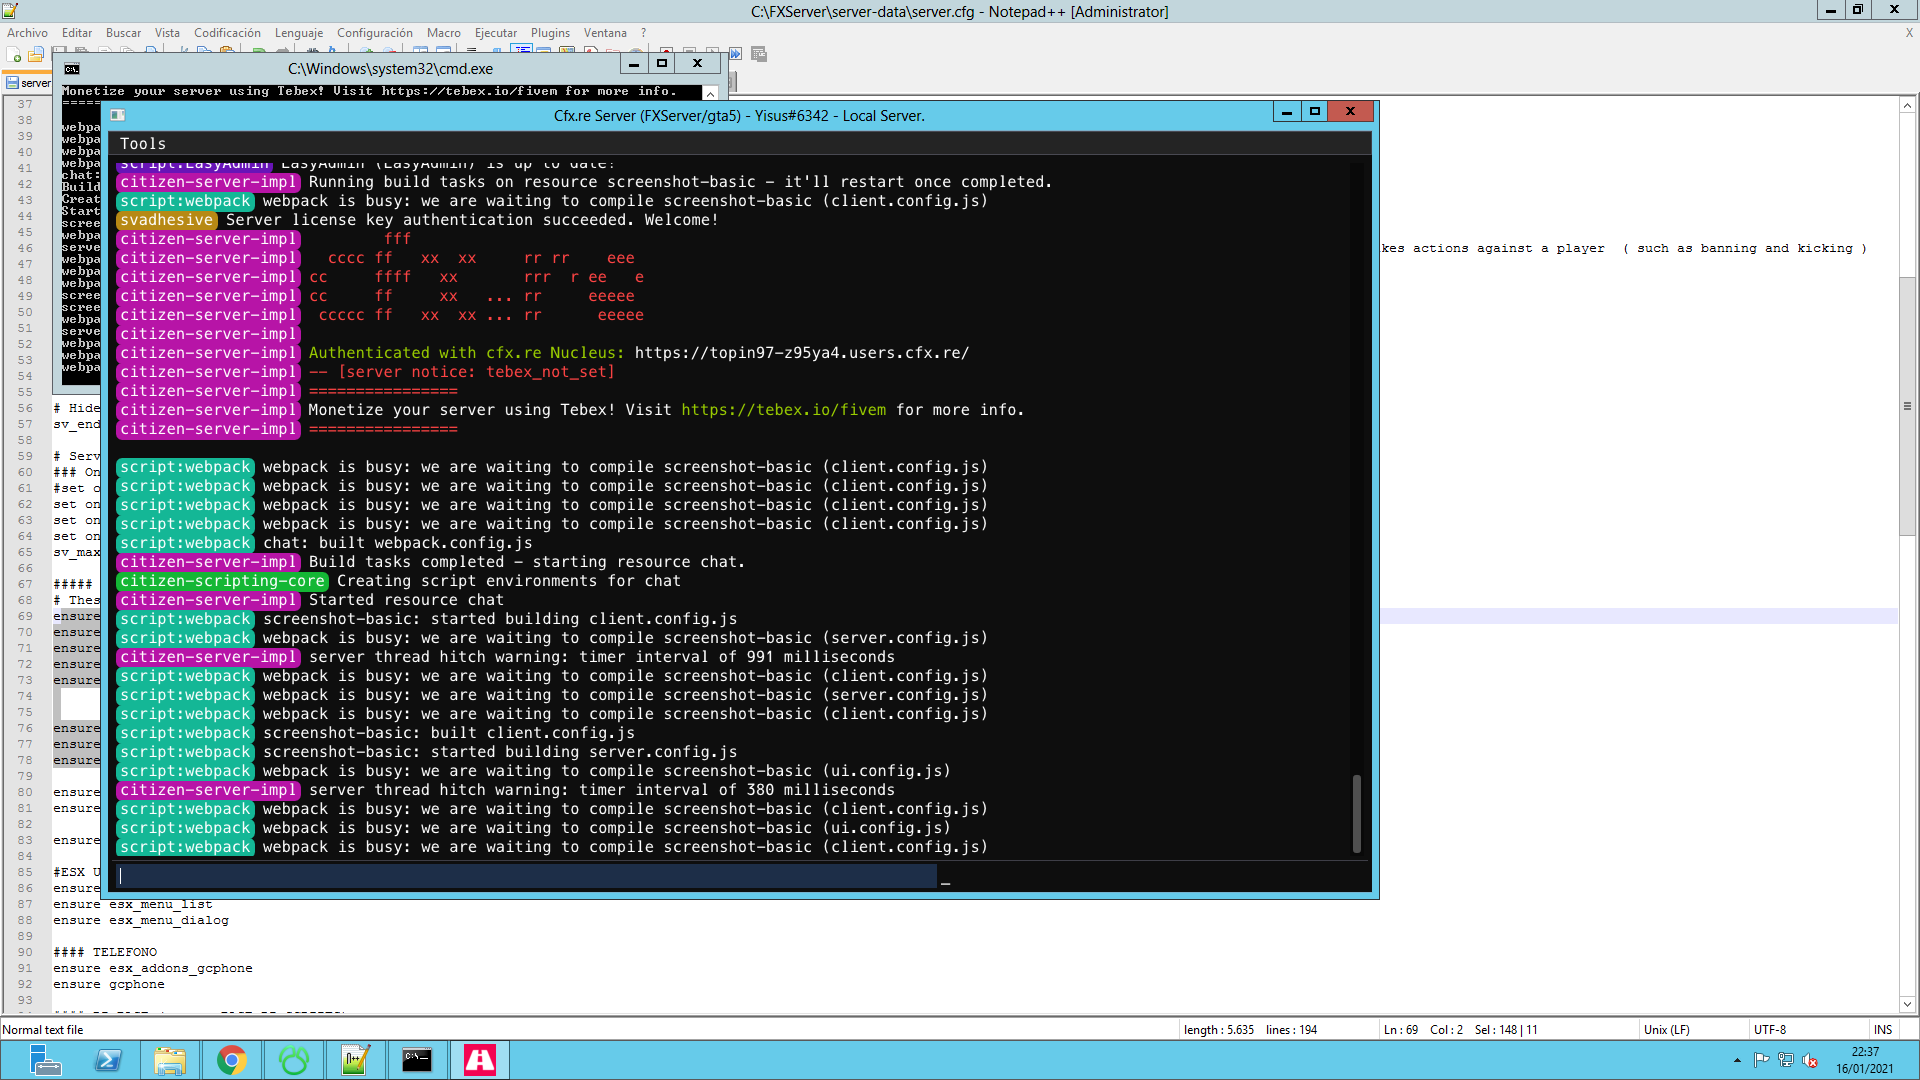Click the '#### TELEFONO' comment line

[x=105, y=952]
